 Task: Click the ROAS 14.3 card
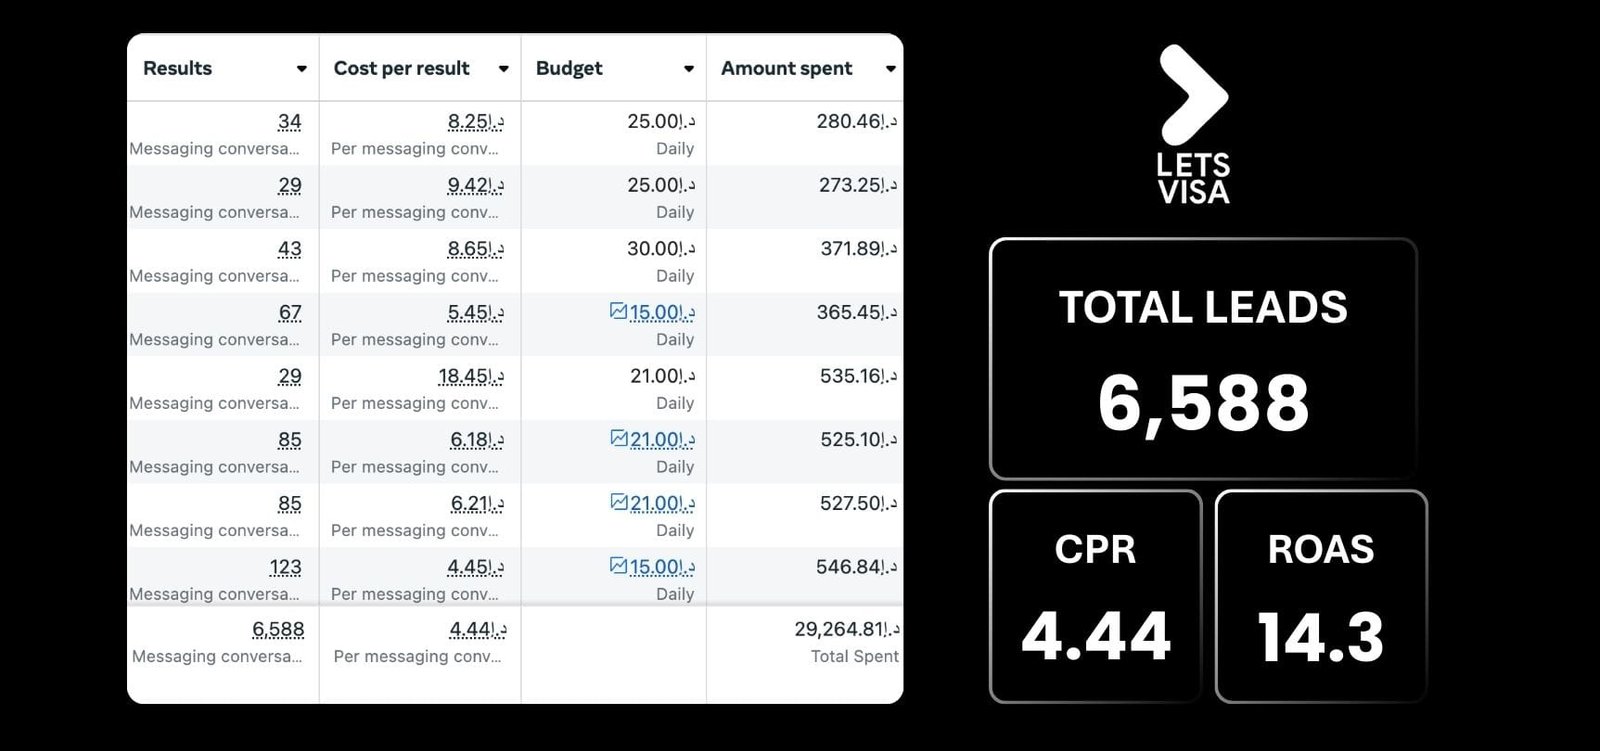tap(1320, 597)
